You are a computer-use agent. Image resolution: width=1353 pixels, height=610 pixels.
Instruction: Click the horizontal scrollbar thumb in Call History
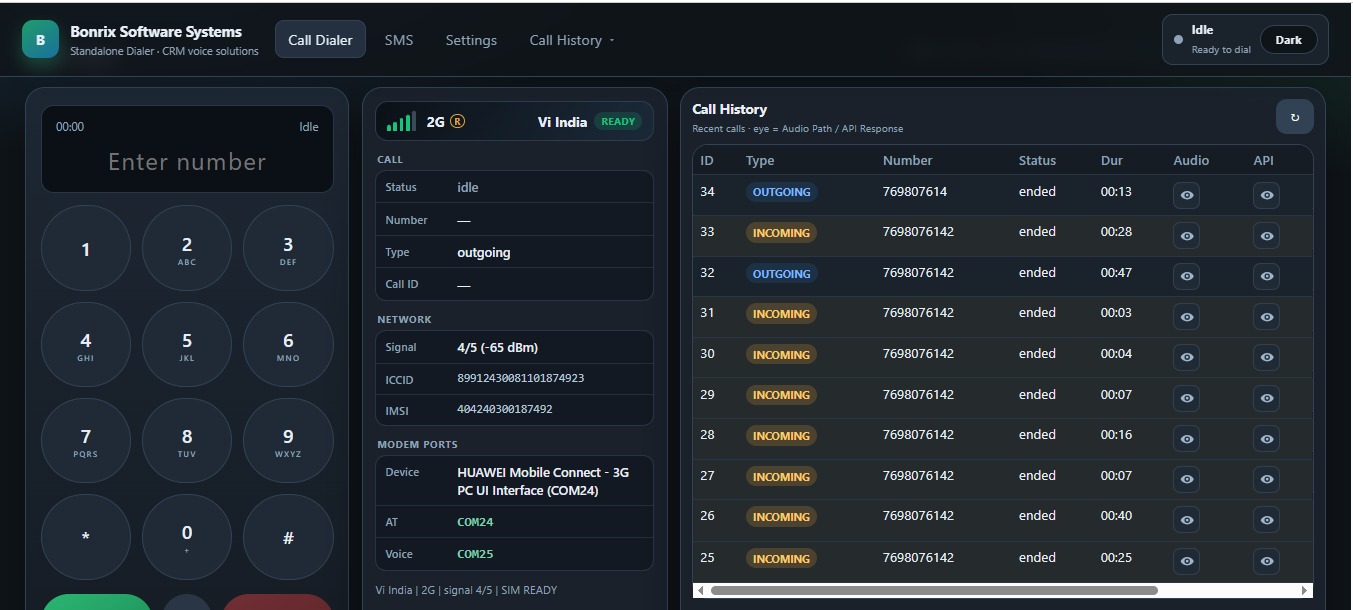click(933, 590)
